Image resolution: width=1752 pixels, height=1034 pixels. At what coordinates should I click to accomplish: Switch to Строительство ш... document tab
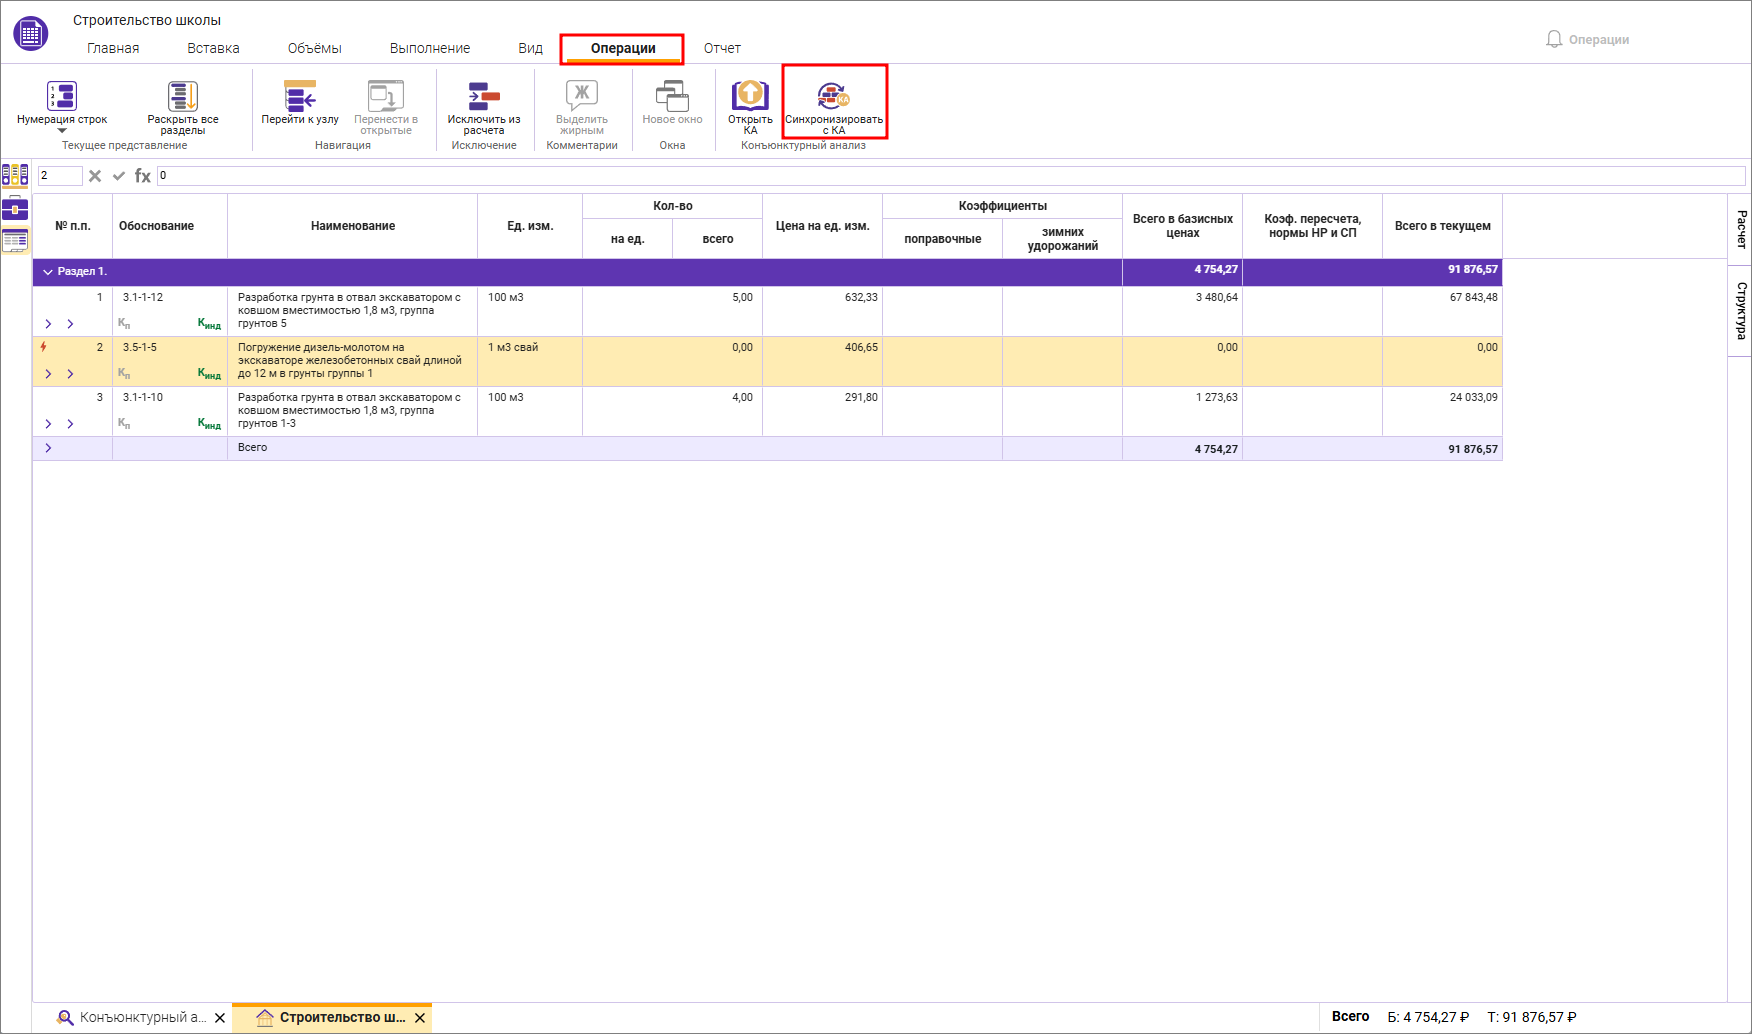pyautogui.click(x=332, y=1017)
